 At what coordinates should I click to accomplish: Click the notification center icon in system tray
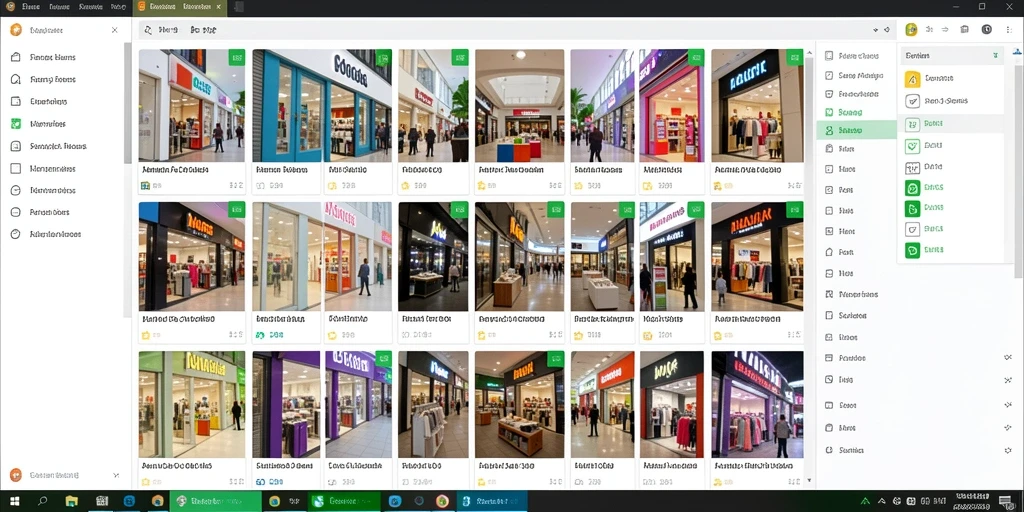click(x=1006, y=502)
